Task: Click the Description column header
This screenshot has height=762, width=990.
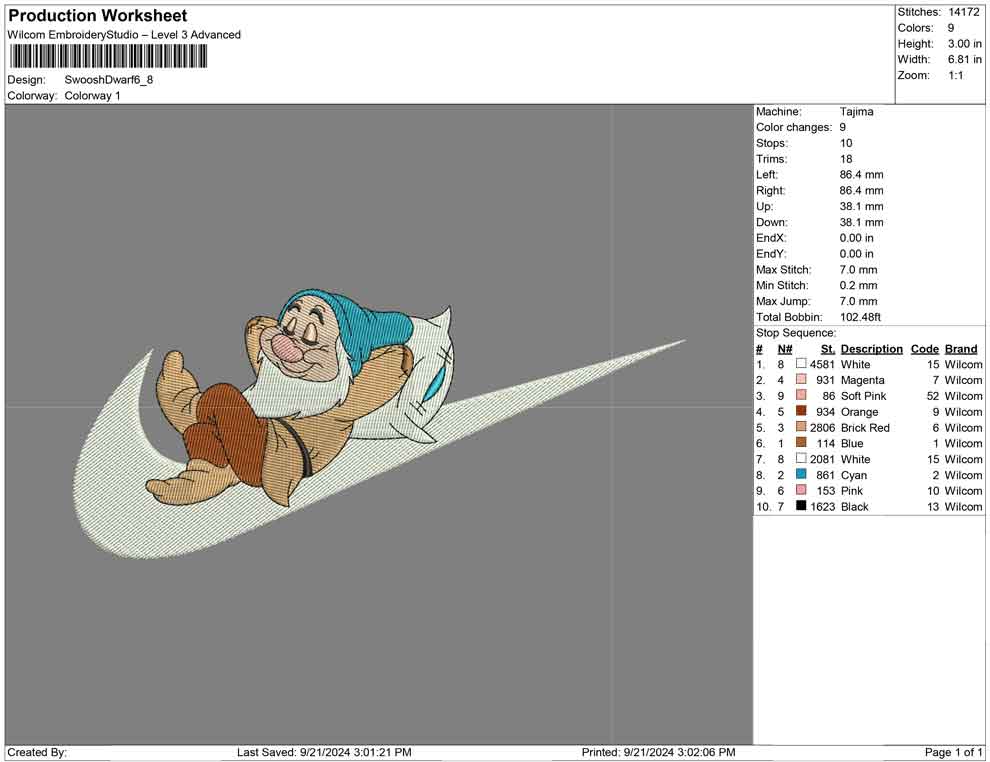Action: (871, 349)
